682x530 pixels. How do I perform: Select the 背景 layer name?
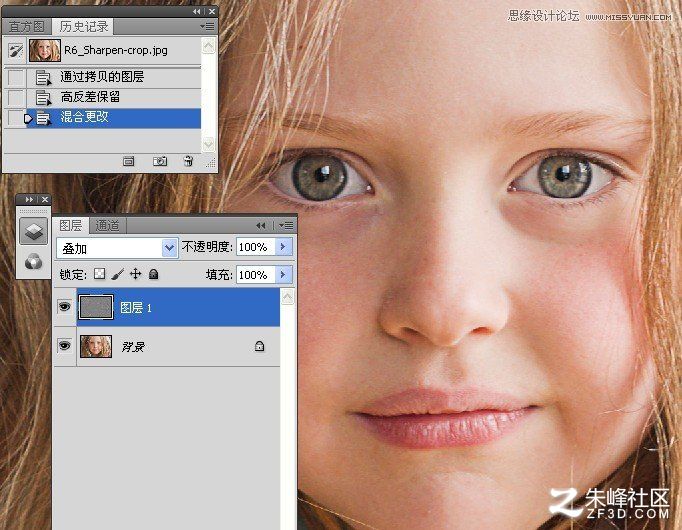pos(133,347)
